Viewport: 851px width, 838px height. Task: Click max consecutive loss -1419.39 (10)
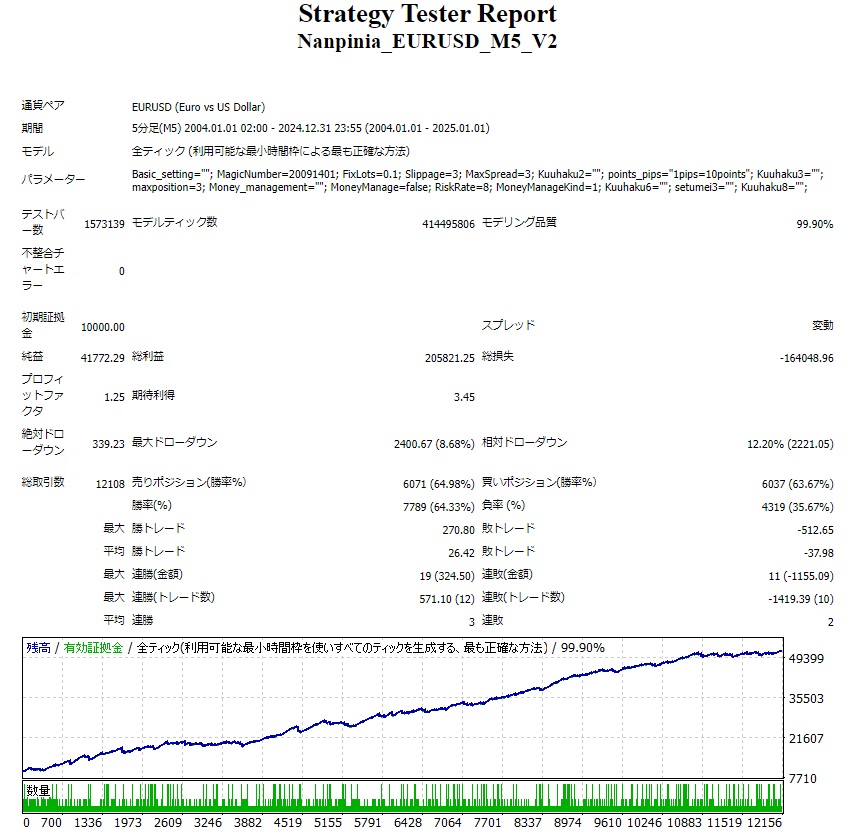click(x=801, y=599)
